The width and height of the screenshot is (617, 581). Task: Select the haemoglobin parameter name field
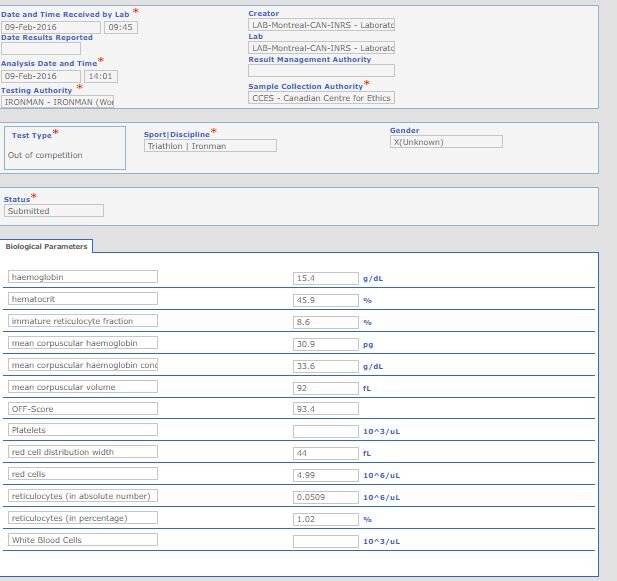click(83, 277)
